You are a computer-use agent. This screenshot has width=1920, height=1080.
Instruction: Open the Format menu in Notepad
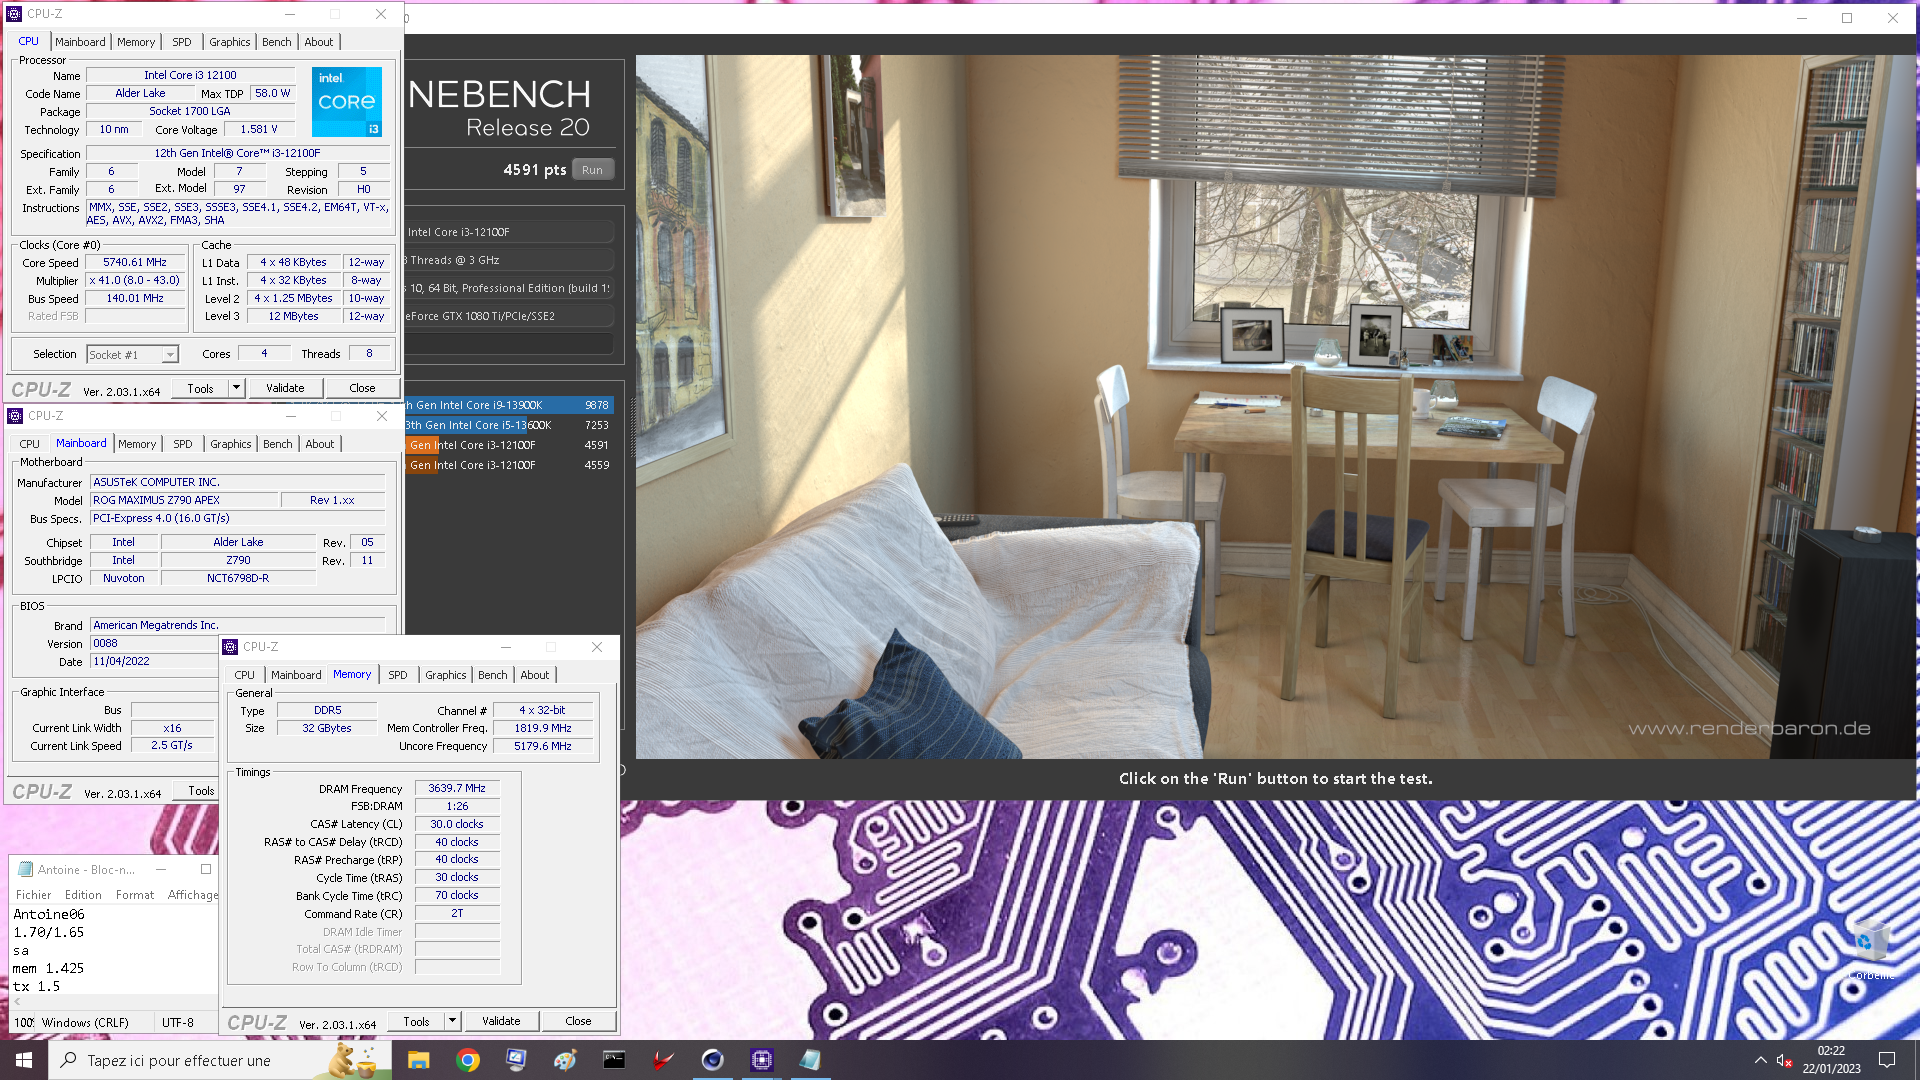pos(135,895)
